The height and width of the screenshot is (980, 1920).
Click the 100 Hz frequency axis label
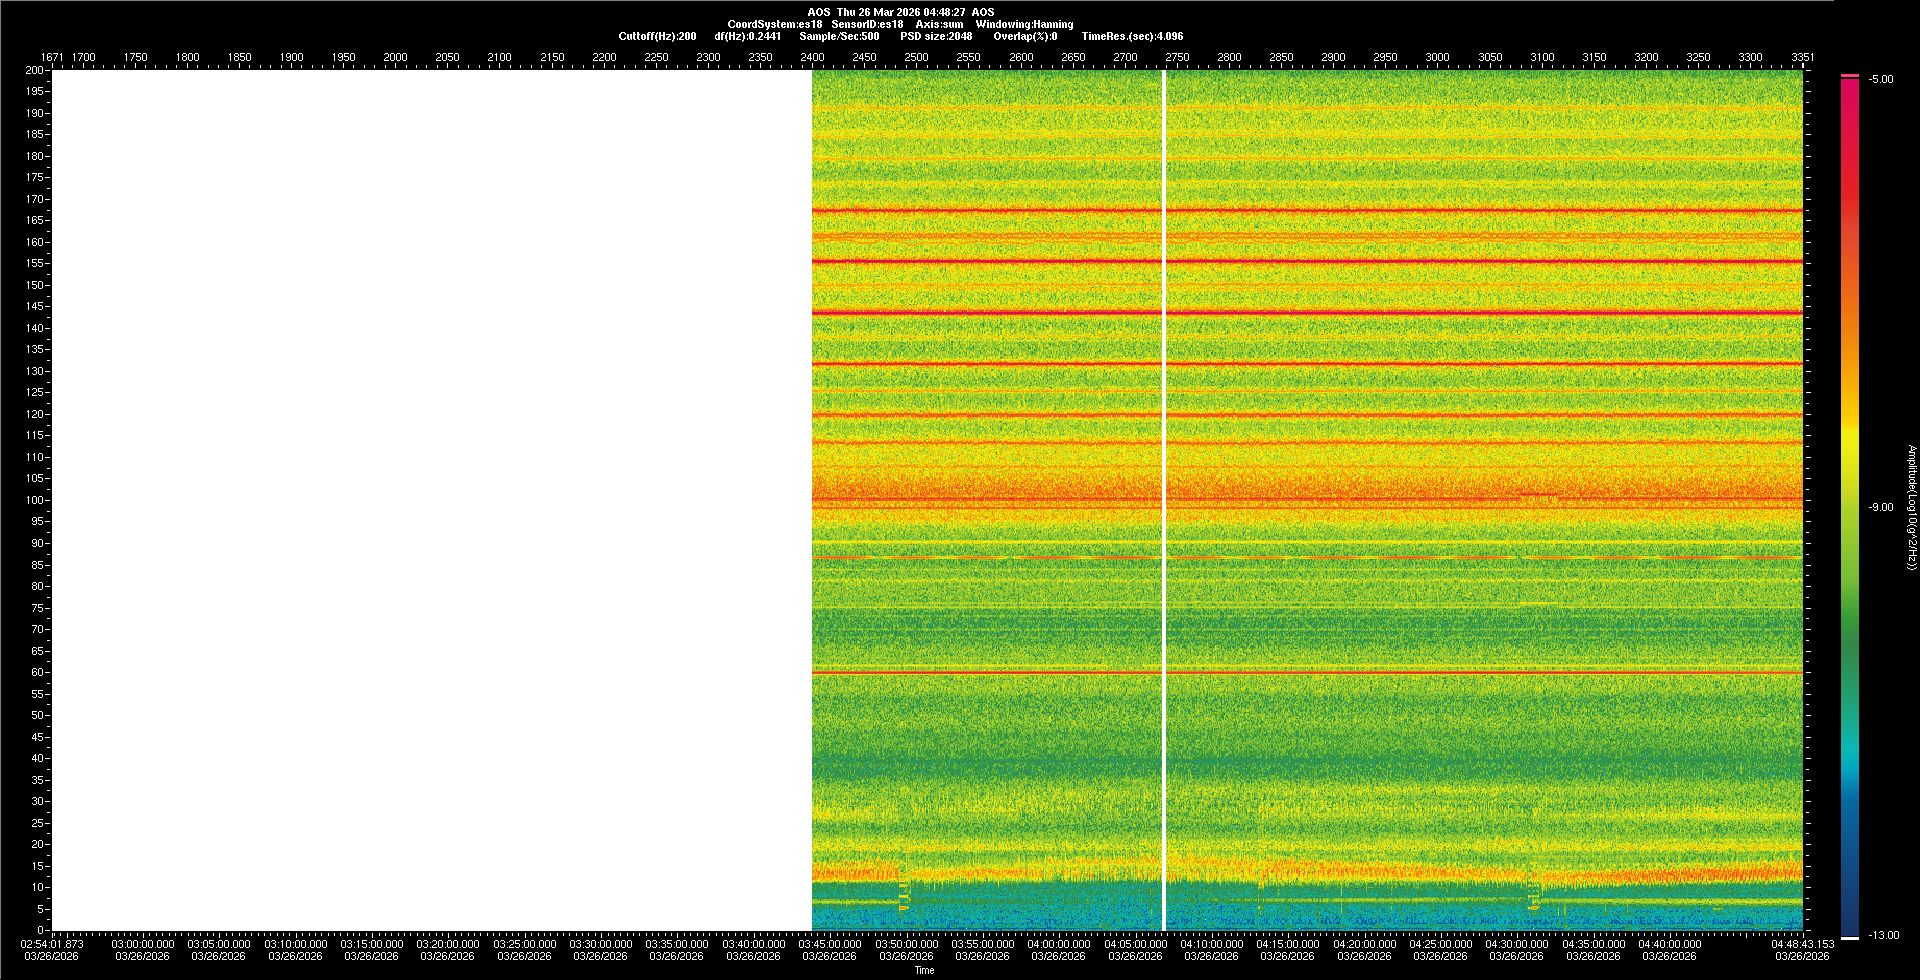(35, 500)
